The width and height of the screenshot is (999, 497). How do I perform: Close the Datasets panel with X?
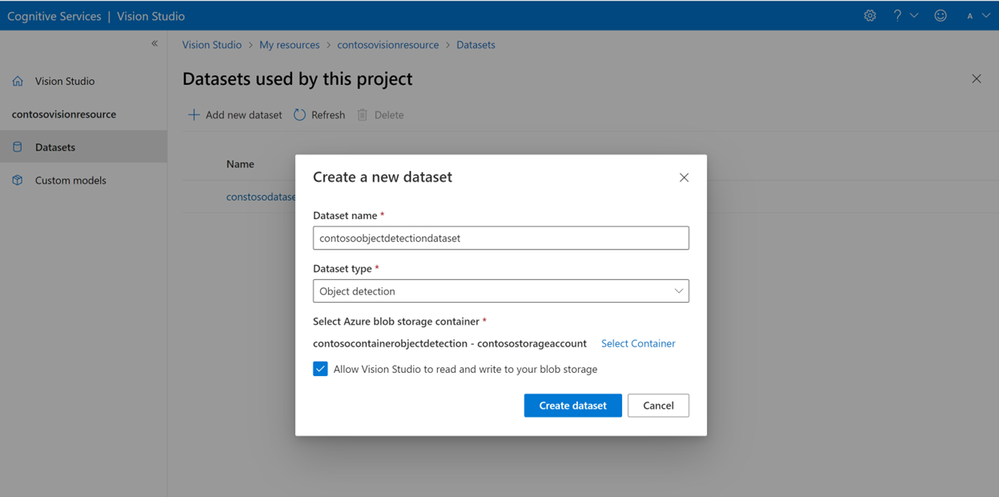976,79
